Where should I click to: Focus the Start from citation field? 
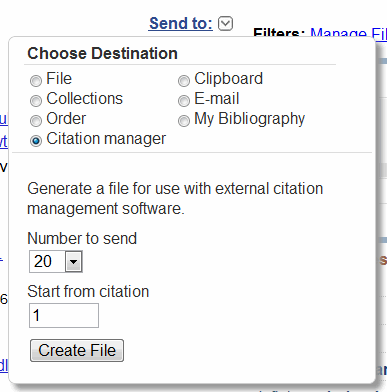pos(64,315)
